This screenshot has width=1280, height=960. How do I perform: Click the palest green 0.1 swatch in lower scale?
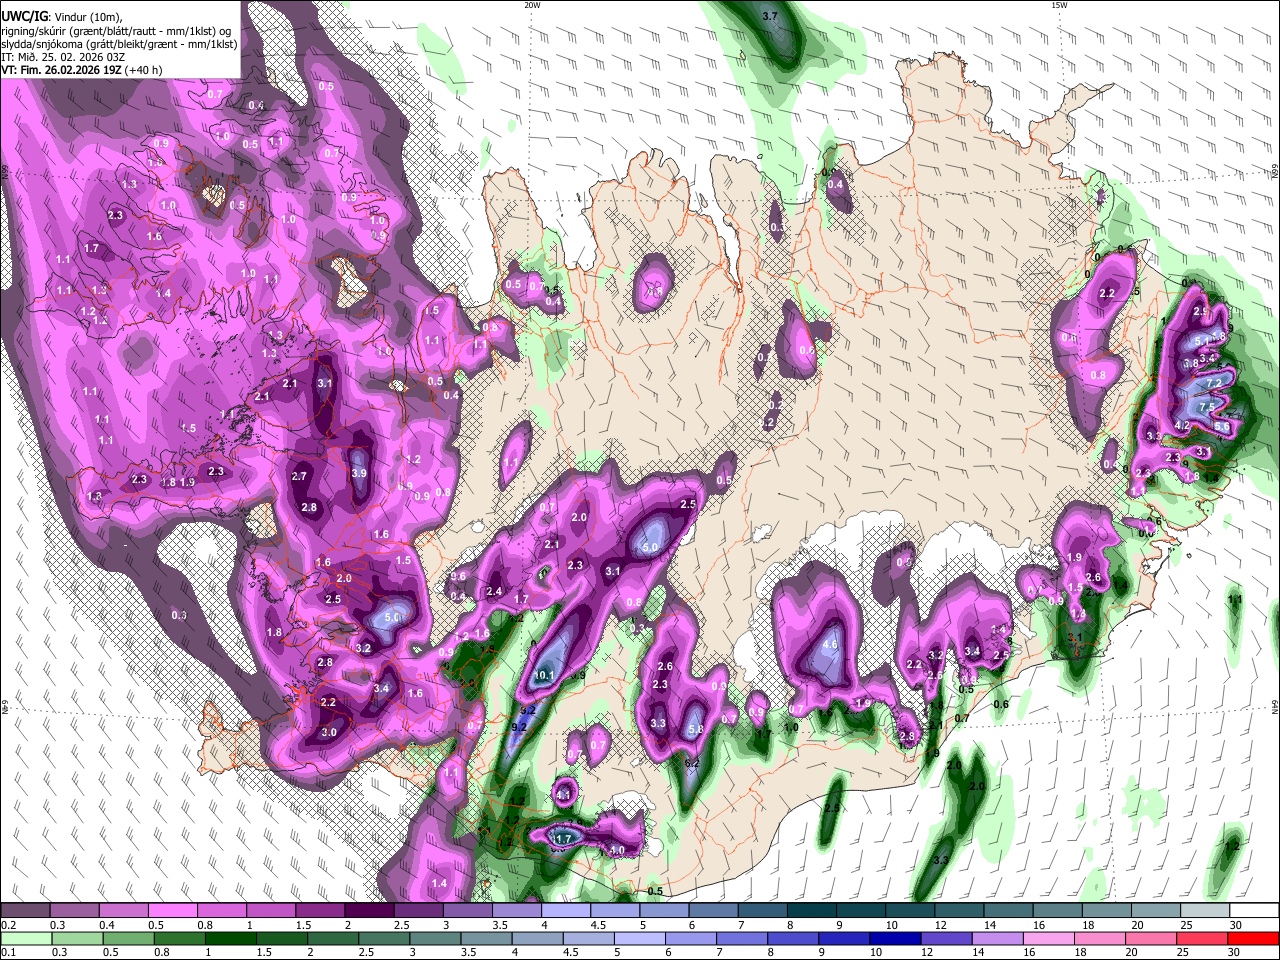tap(26, 938)
